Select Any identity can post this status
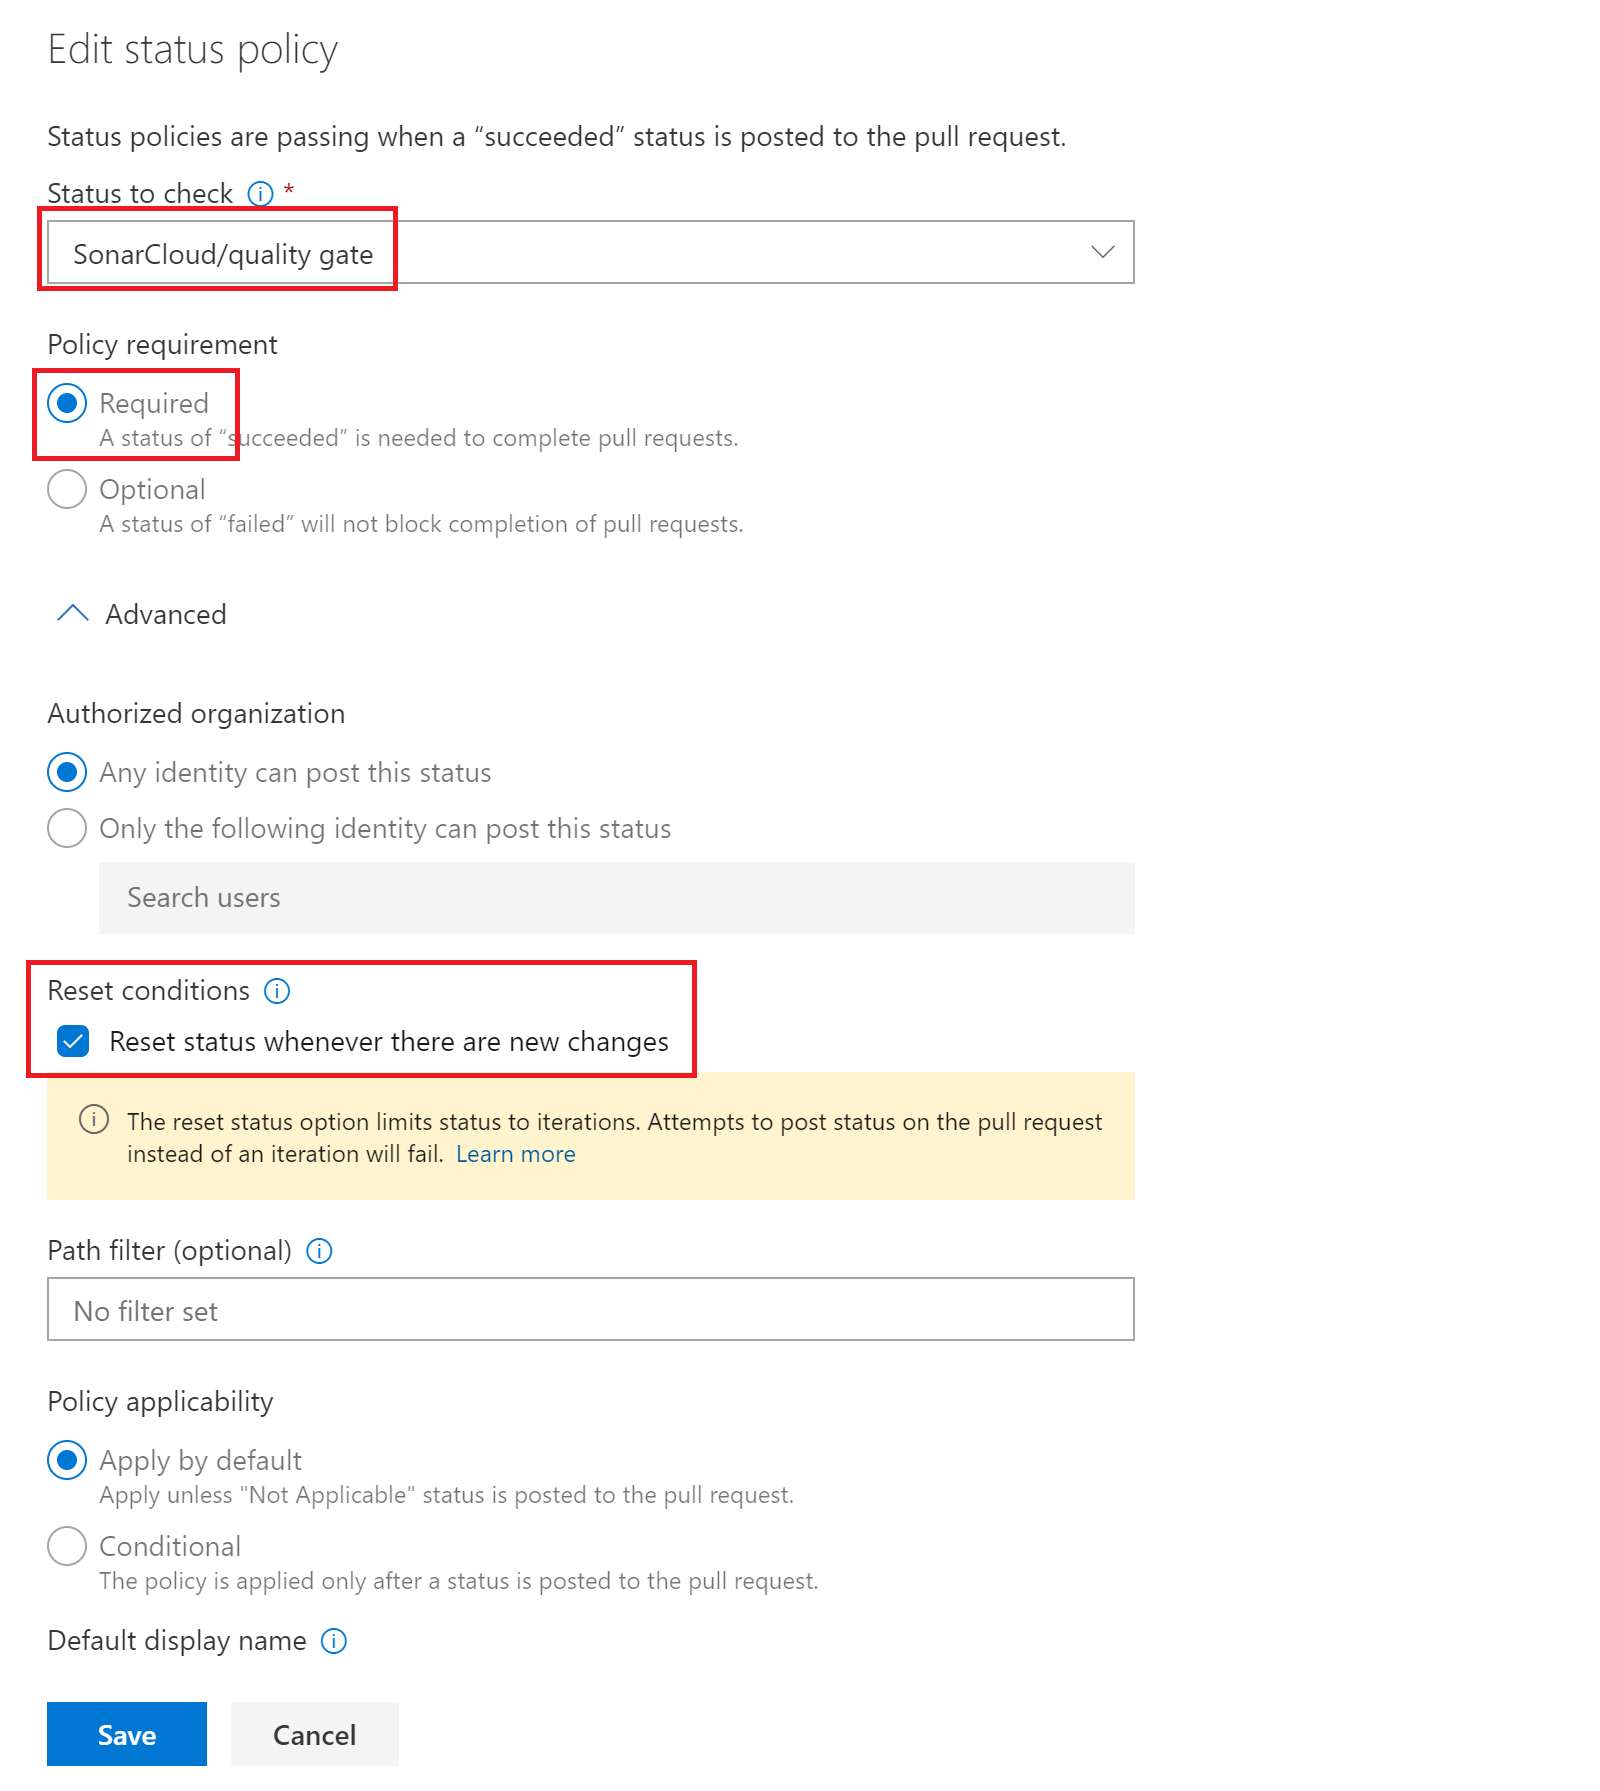Viewport: 1600px width, 1791px height. [x=67, y=773]
